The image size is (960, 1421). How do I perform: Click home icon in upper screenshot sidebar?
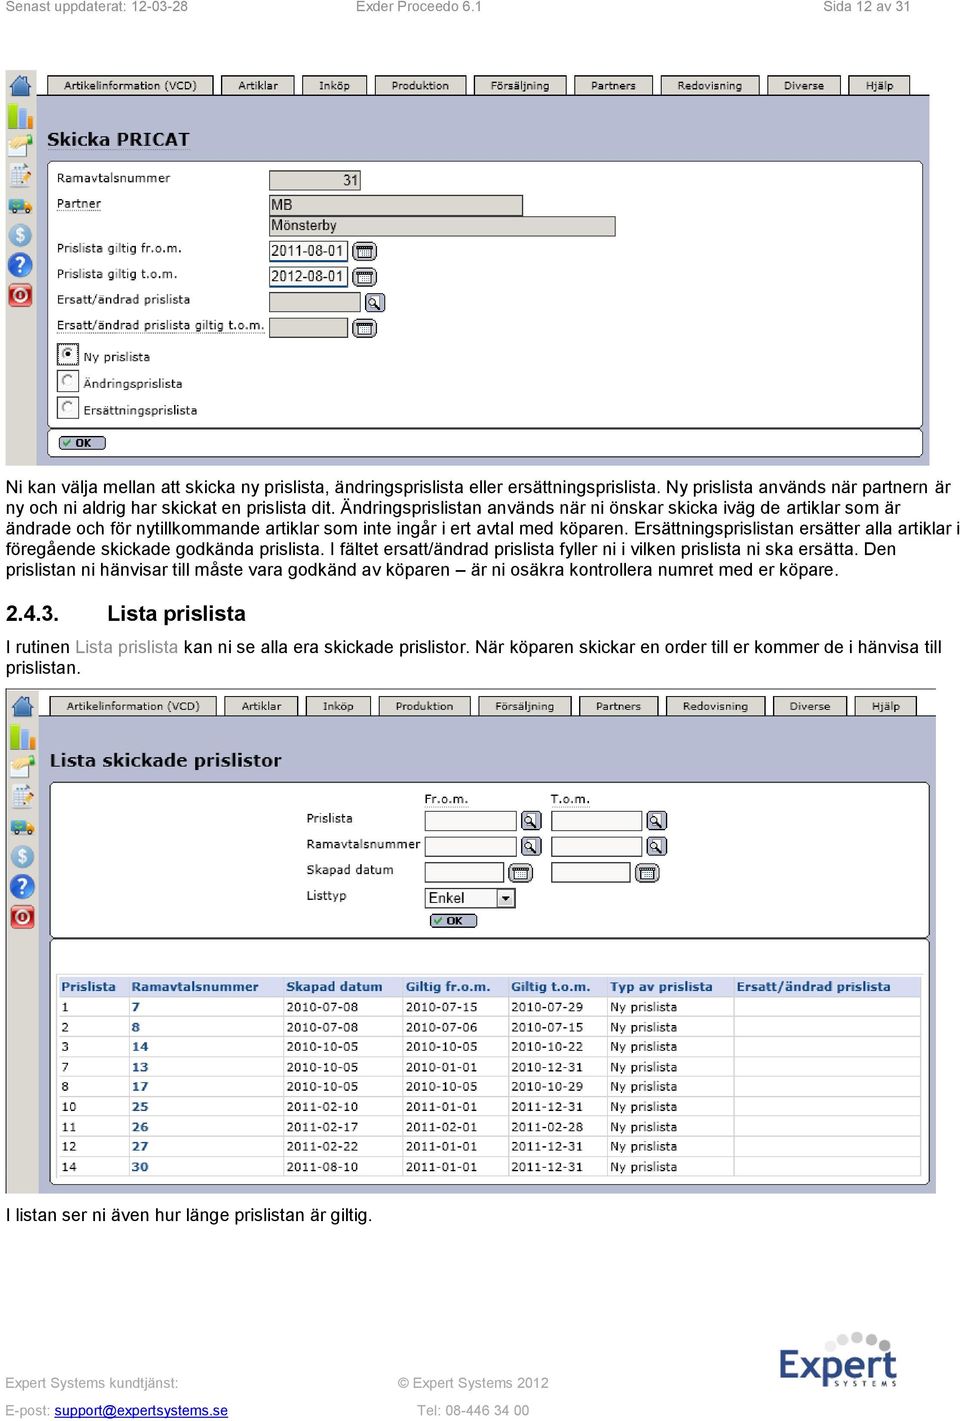[20, 86]
